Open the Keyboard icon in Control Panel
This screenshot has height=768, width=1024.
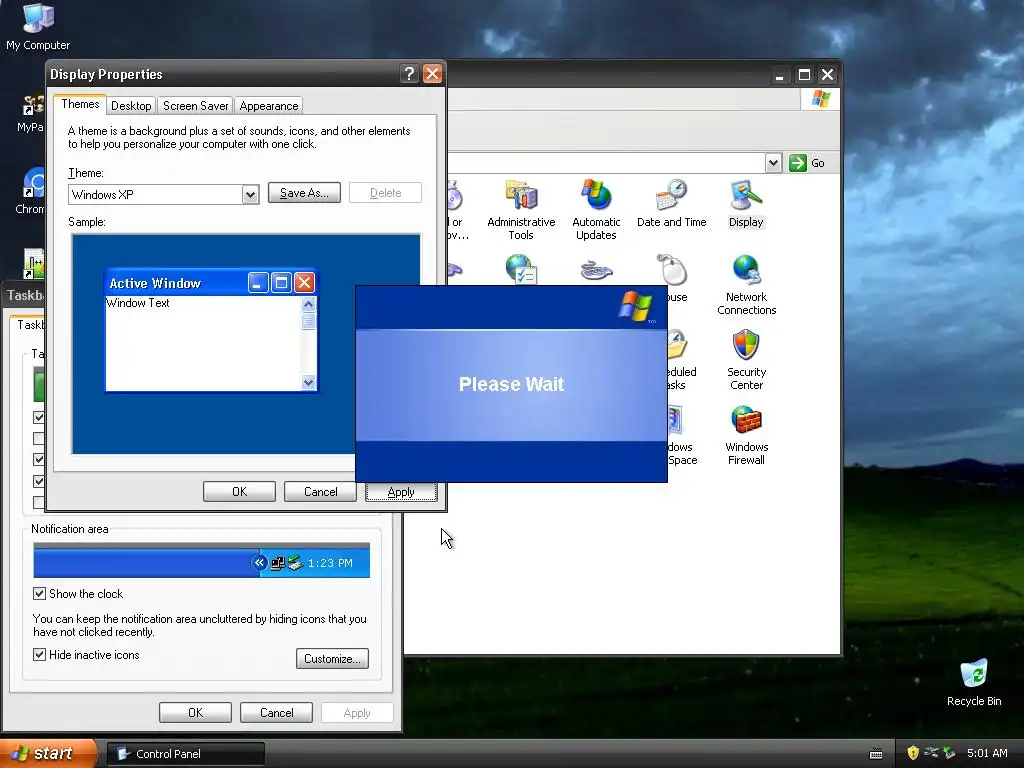tap(596, 270)
